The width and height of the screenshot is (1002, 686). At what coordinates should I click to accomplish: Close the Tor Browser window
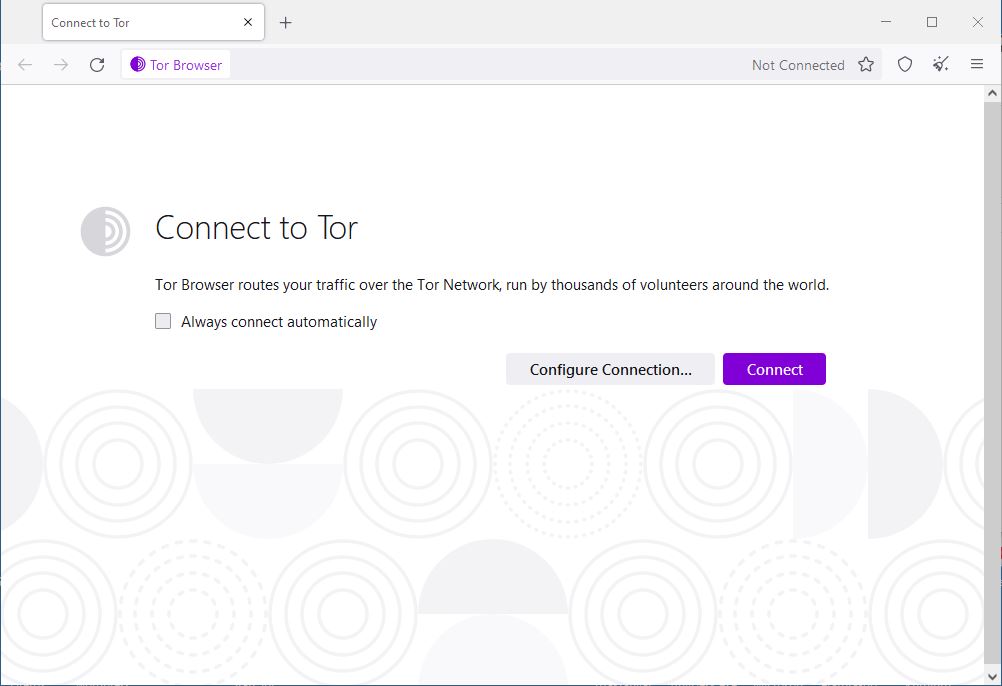pyautogui.click(x=978, y=22)
